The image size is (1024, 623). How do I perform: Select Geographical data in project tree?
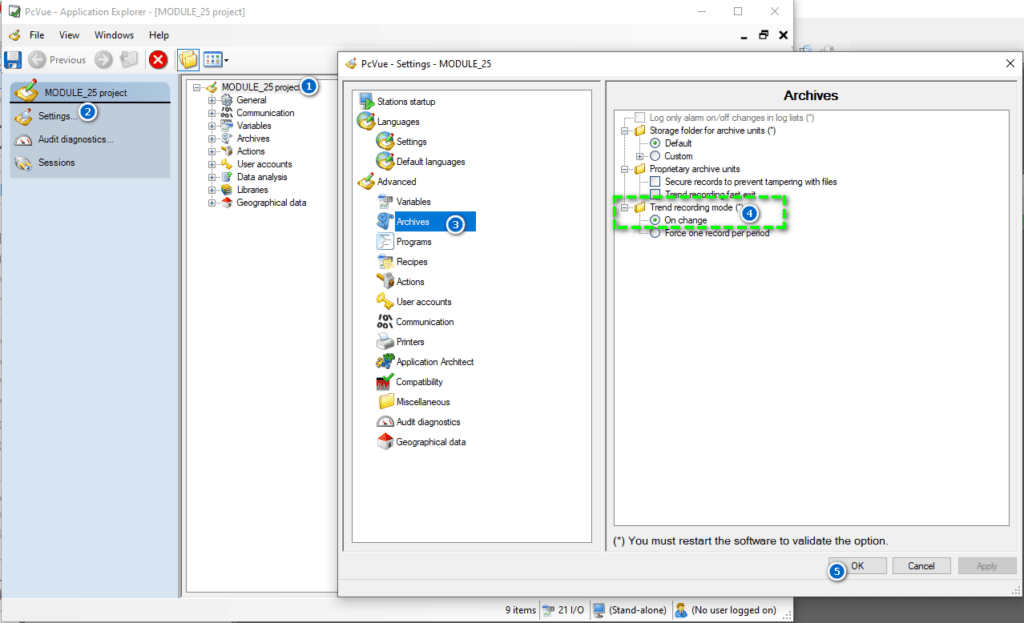pyautogui.click(x=271, y=203)
